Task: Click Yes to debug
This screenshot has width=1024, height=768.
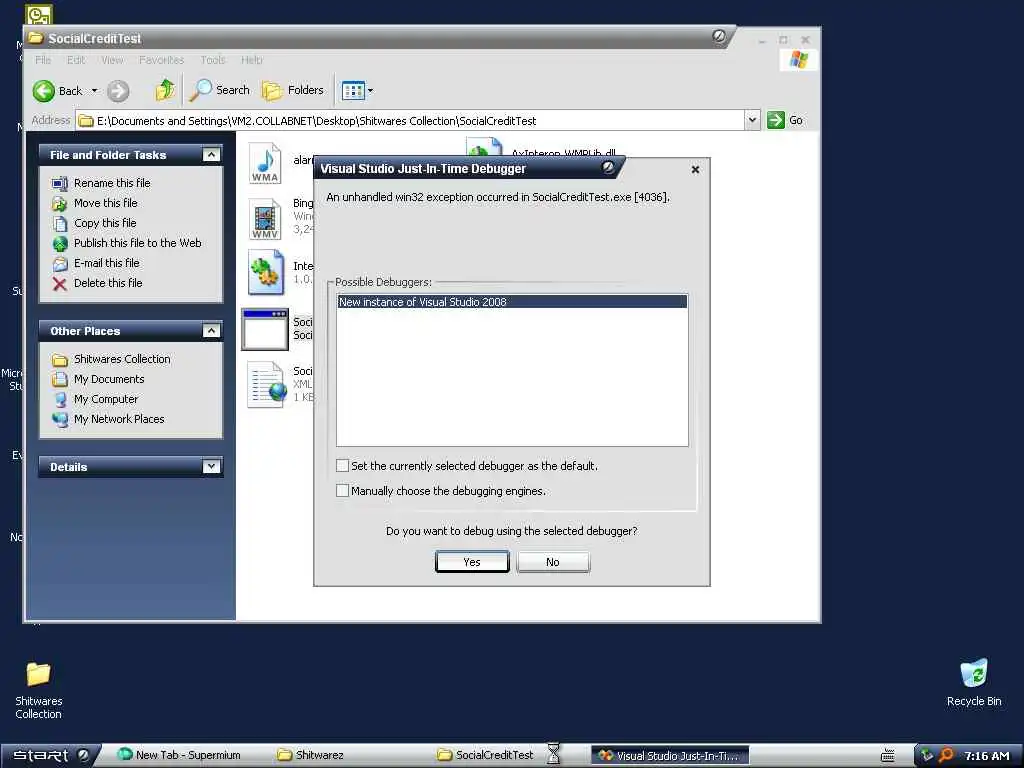Action: point(472,562)
